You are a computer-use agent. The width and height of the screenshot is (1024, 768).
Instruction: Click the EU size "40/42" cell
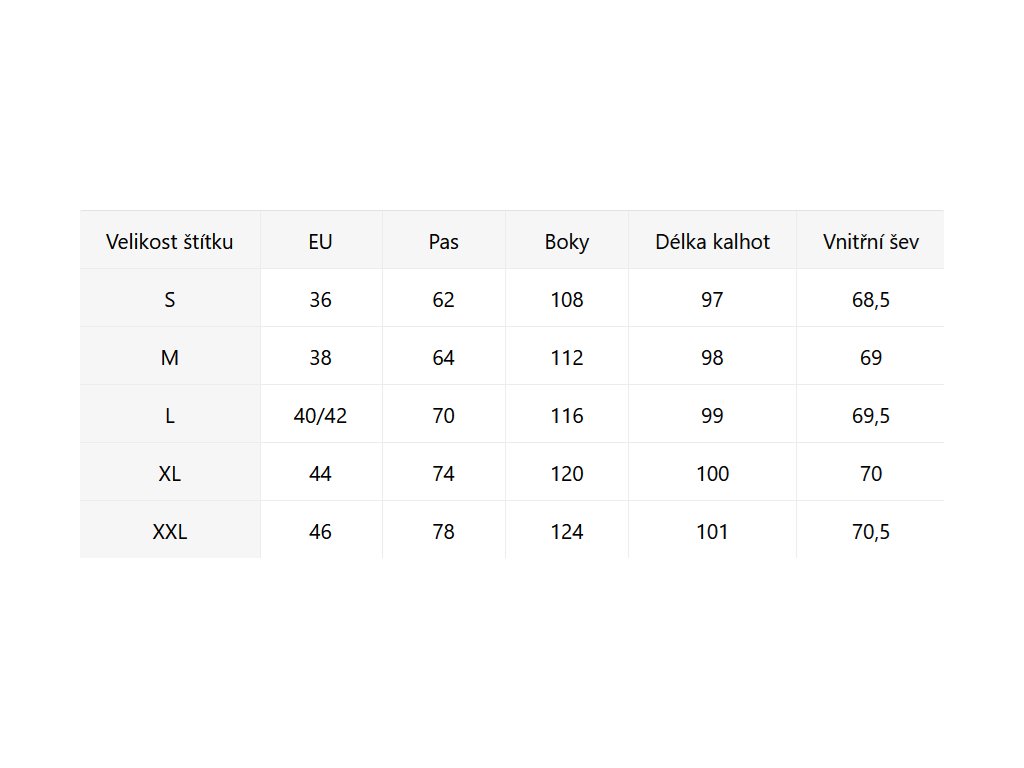(x=321, y=416)
